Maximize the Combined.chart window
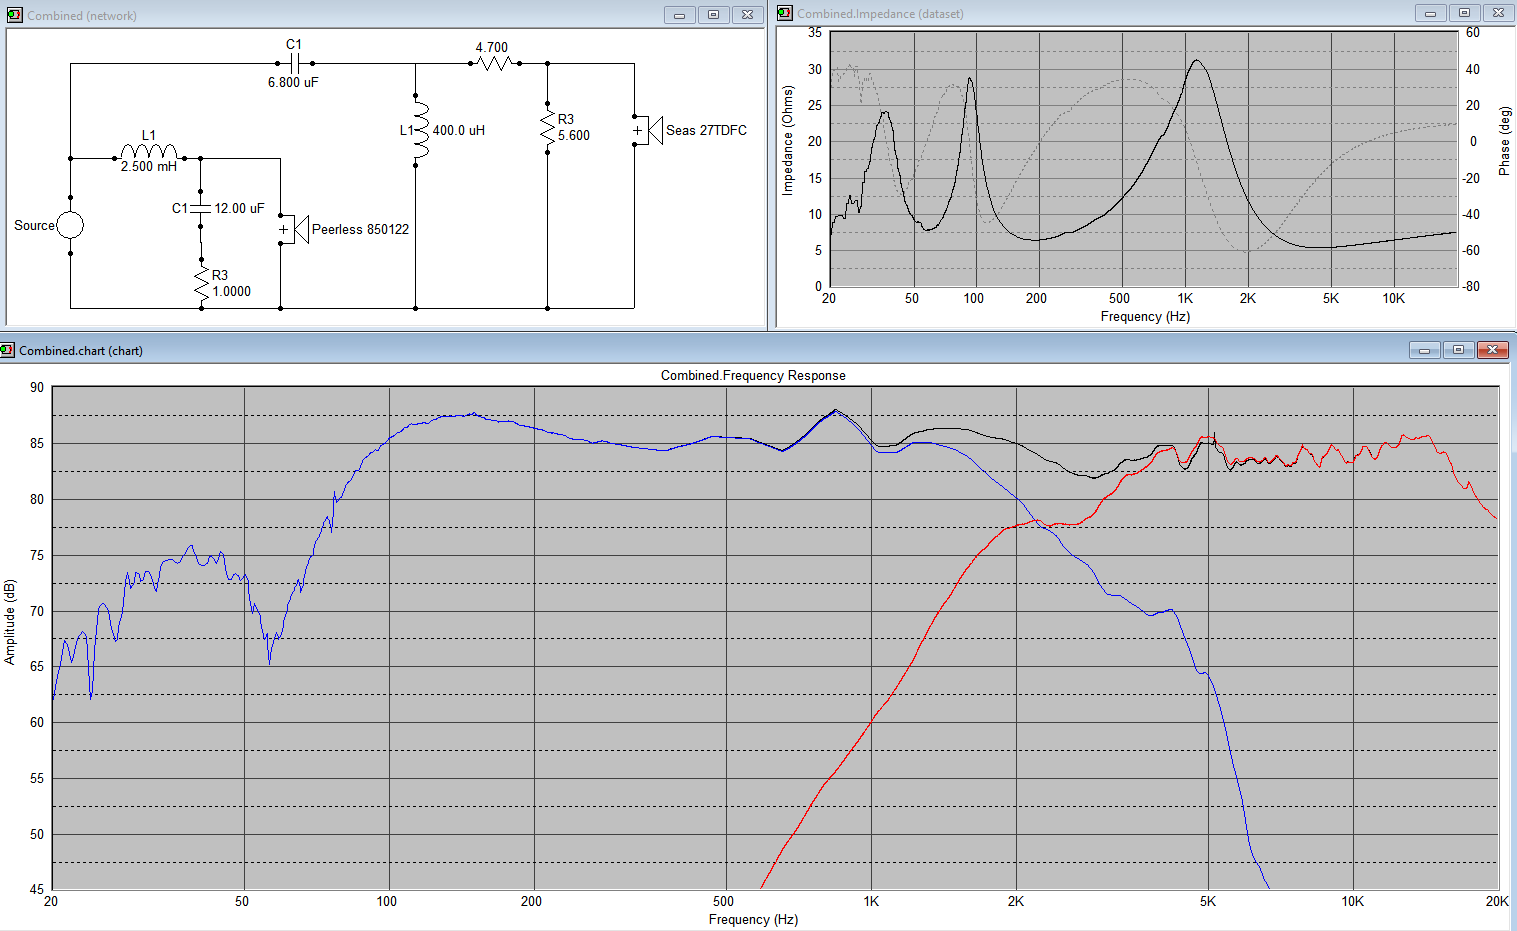 [1458, 350]
